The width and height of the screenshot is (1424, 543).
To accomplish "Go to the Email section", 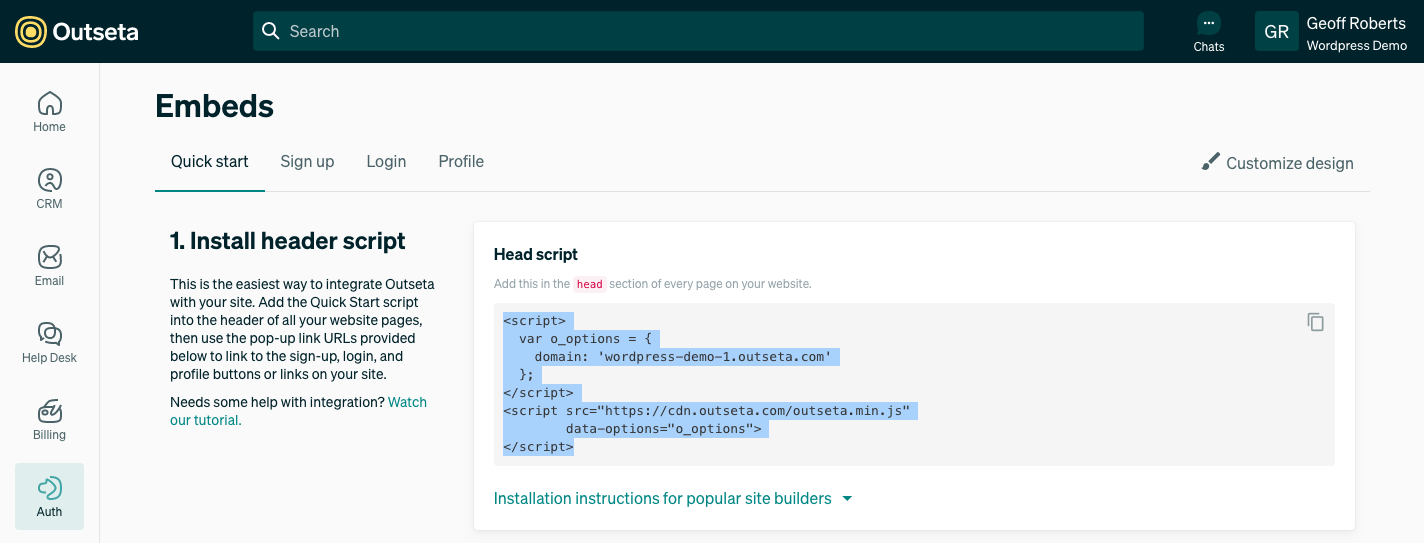I will pyautogui.click(x=49, y=265).
